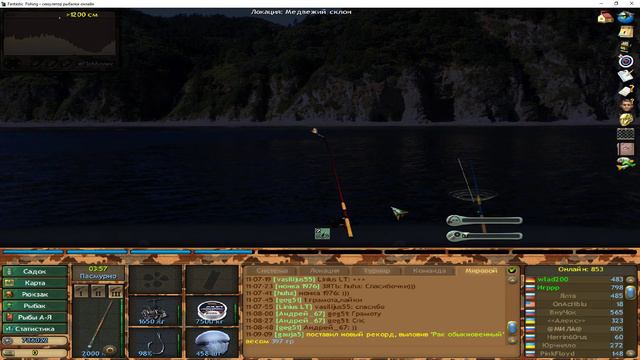Open the fisherman face help icon
Viewport: 640px width, 360px height.
(626, 105)
